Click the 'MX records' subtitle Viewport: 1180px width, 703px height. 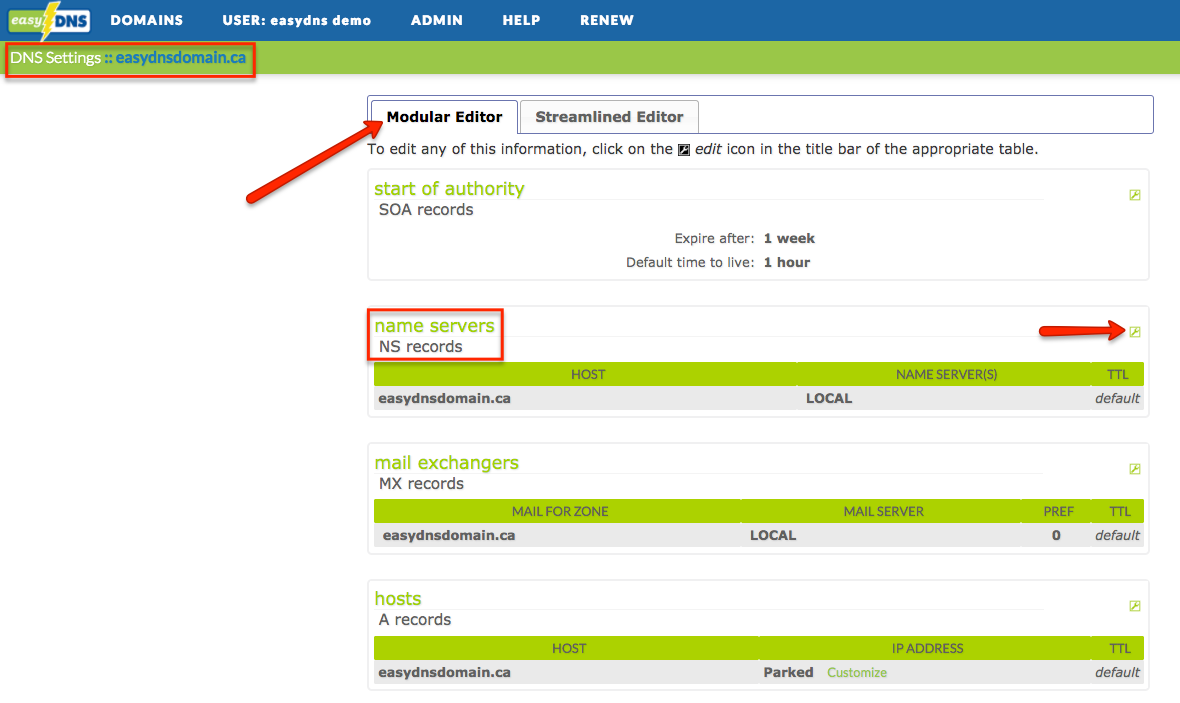tap(421, 484)
